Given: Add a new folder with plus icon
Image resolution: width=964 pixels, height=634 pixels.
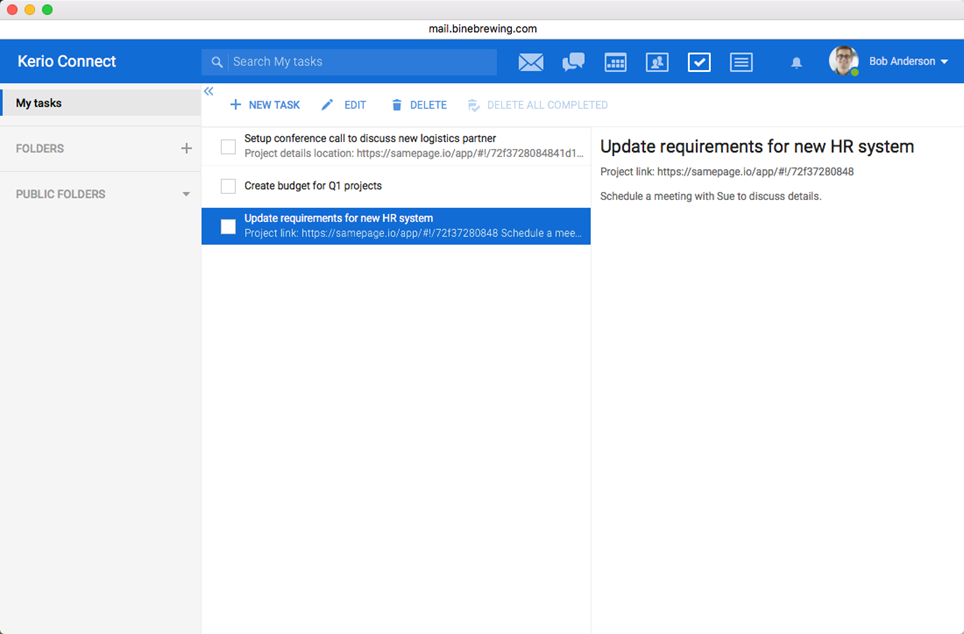Looking at the screenshot, I should (186, 148).
